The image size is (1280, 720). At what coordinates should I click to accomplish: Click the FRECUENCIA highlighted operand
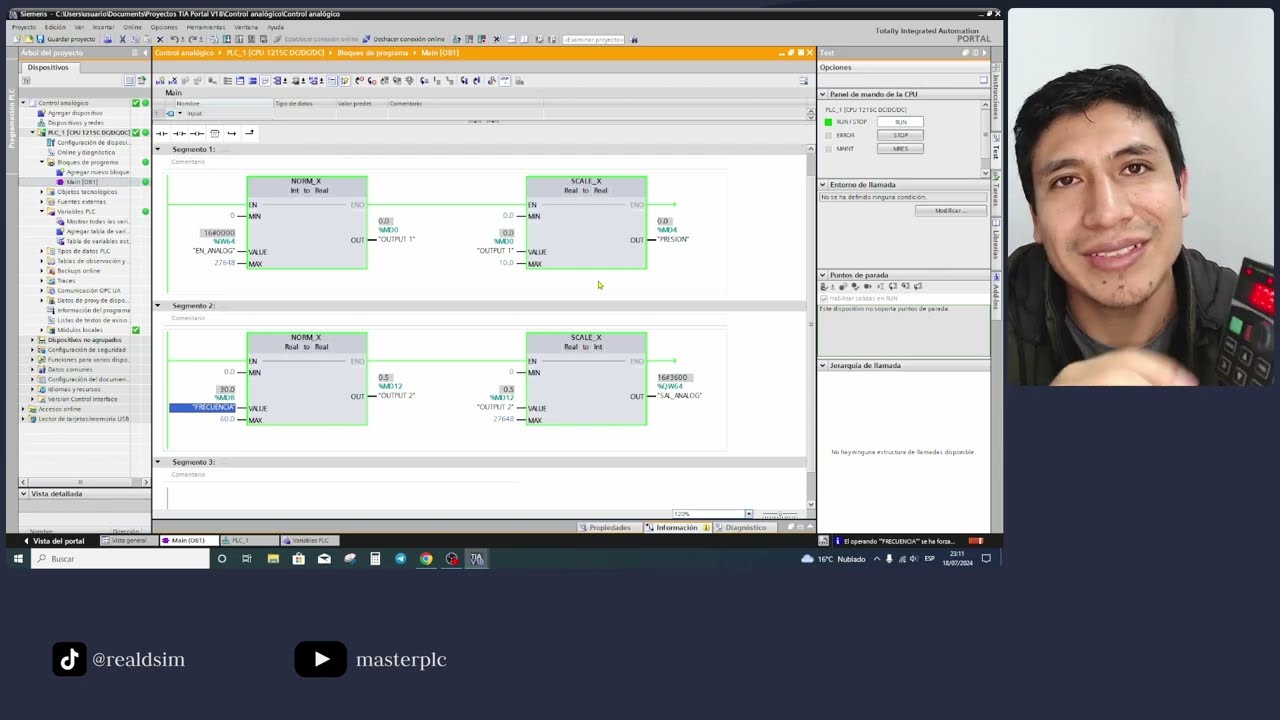(202, 408)
